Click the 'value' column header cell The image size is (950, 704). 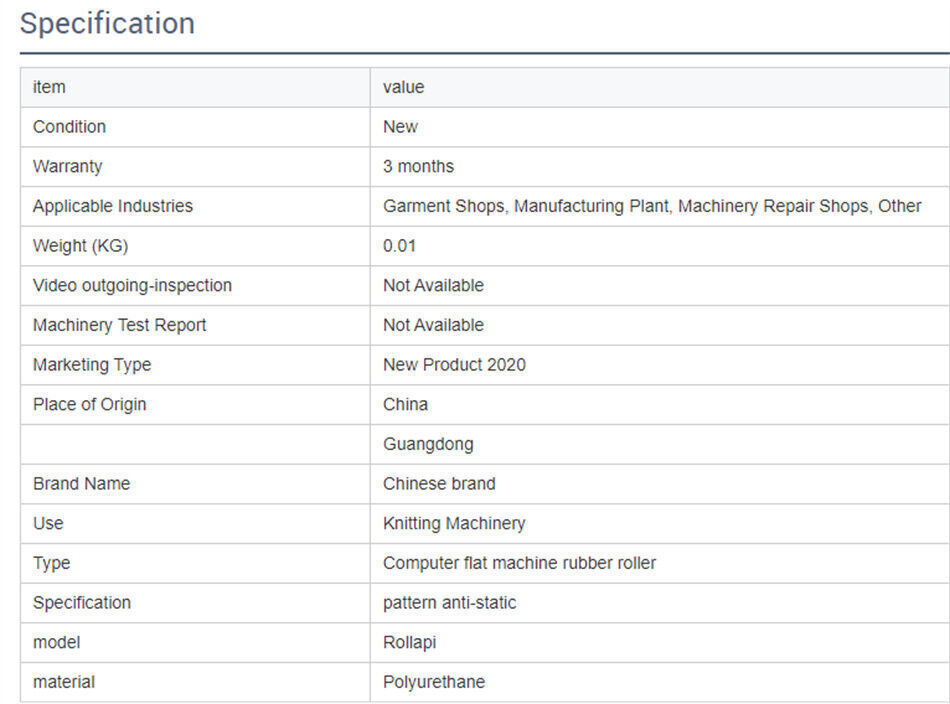(403, 87)
